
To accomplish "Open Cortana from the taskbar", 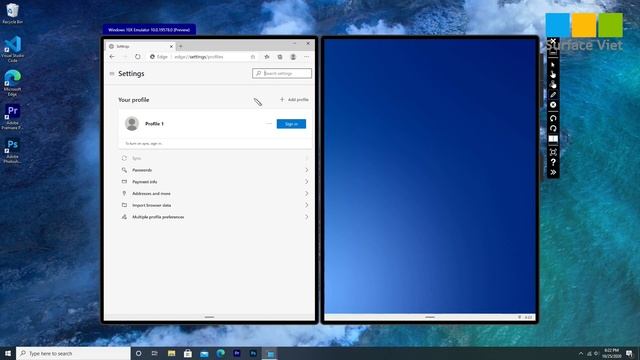I will coord(138,353).
